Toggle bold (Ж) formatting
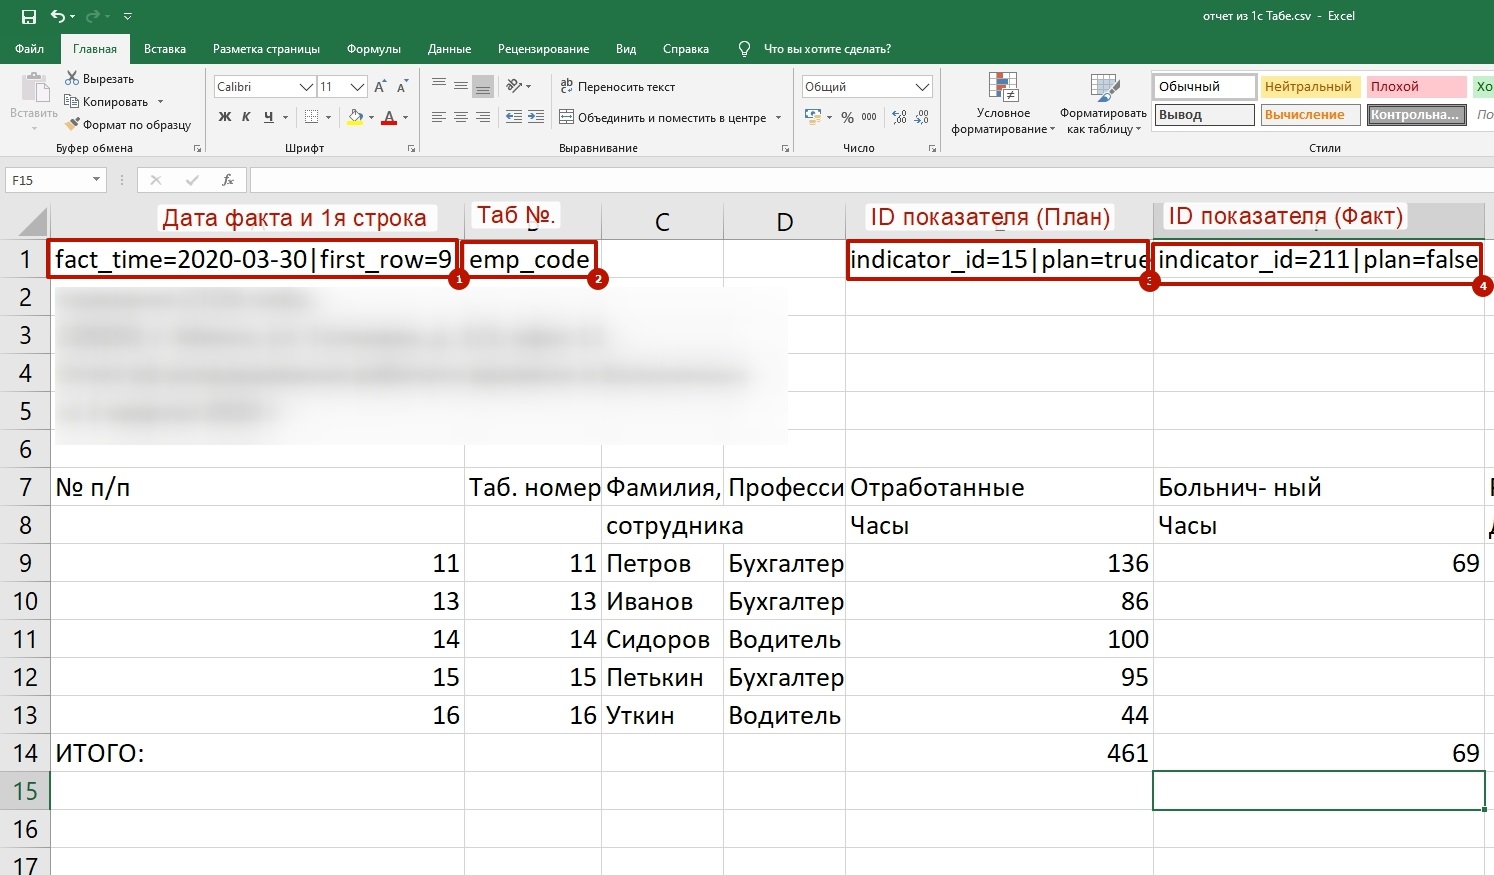1494x875 pixels. [225, 117]
